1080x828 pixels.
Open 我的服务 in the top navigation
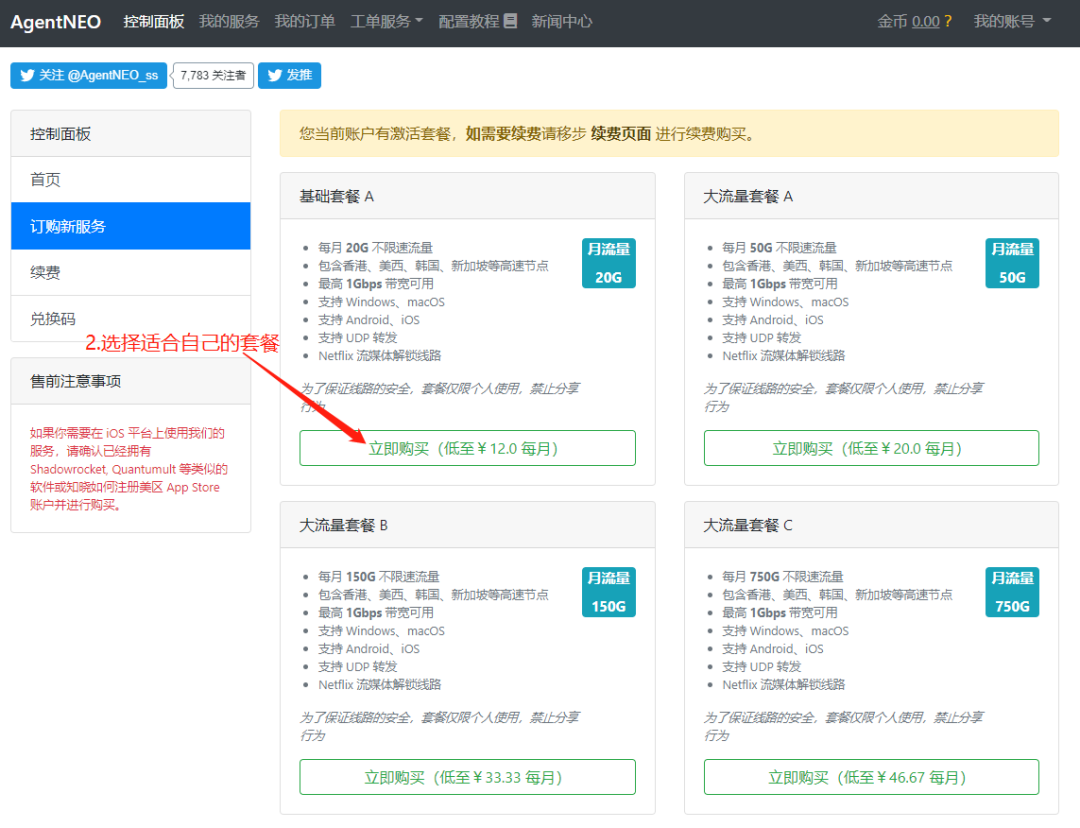229,21
